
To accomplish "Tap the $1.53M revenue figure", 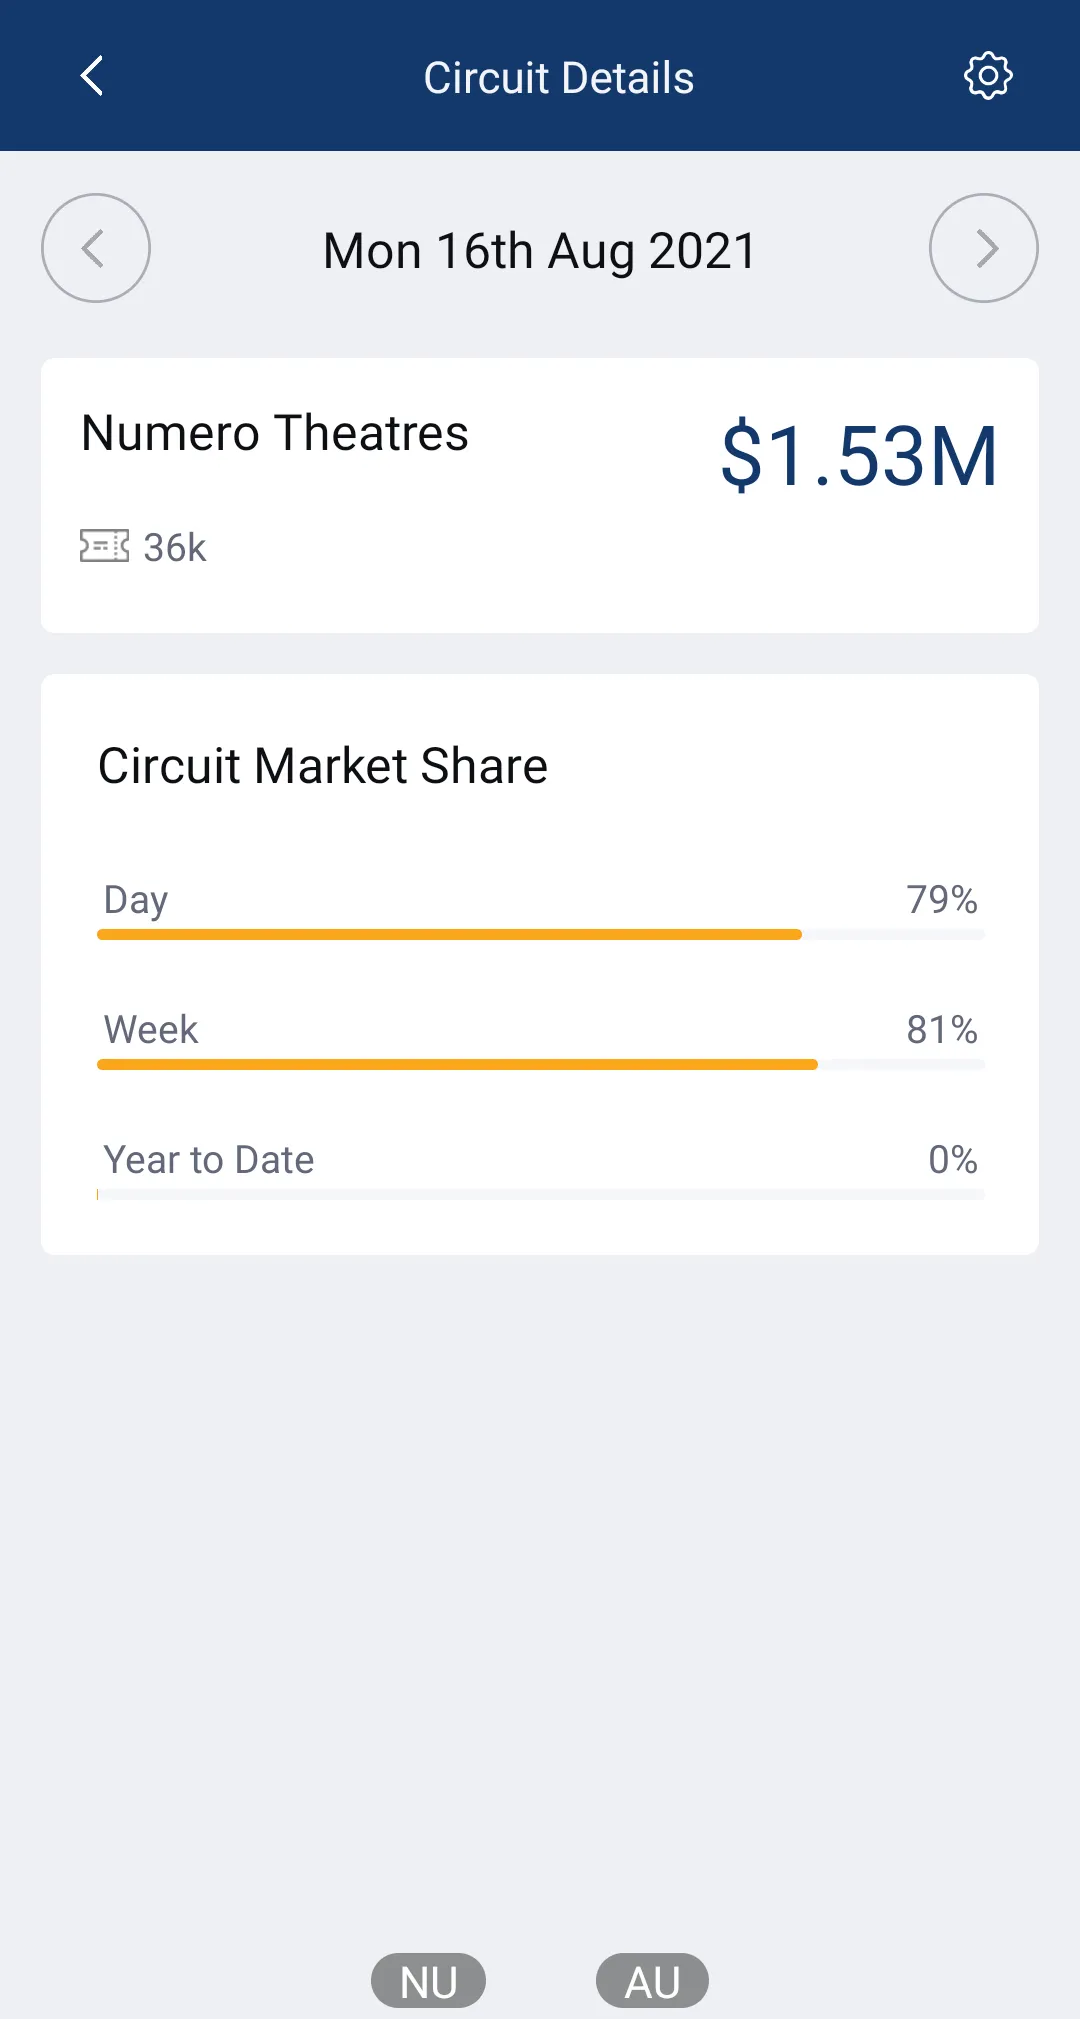I will click(859, 456).
